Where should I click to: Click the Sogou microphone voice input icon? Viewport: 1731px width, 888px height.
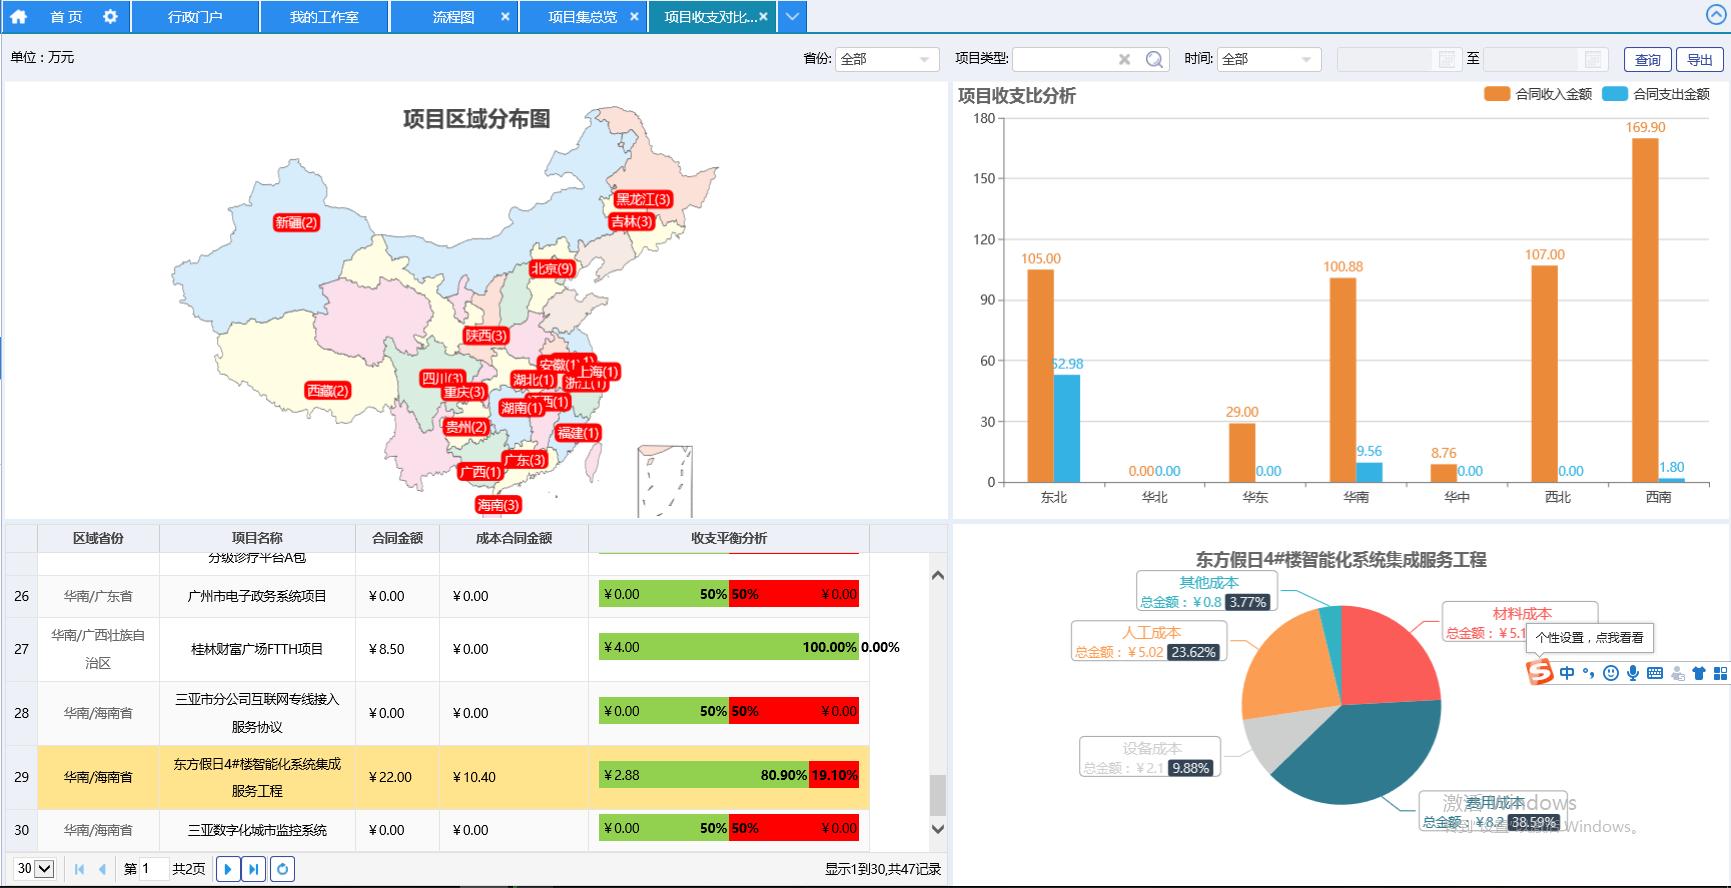pyautogui.click(x=1633, y=673)
